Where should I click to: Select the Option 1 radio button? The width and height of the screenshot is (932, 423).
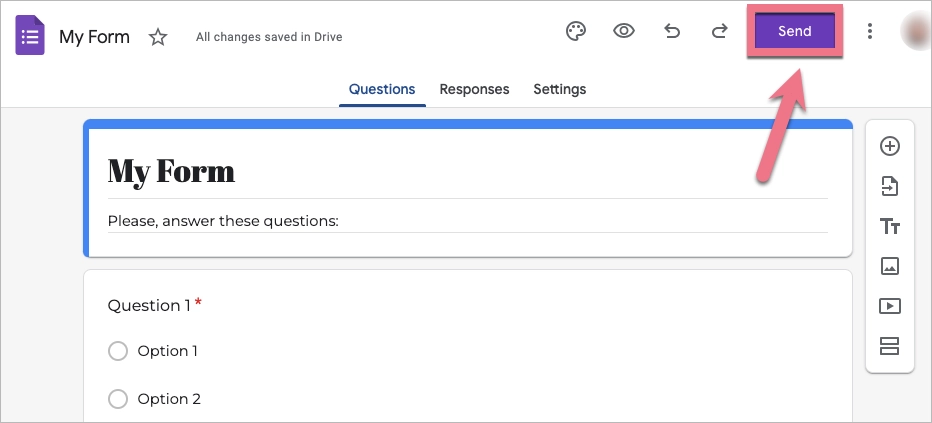click(x=118, y=351)
